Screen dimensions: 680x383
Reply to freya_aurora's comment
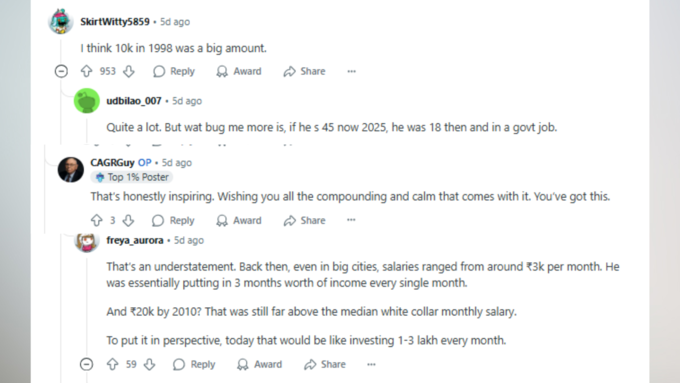[194, 364]
